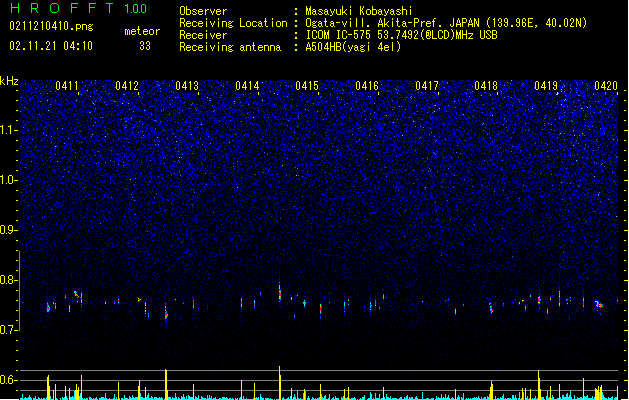Viewport: 629px width, 400px height.
Task: Click the 0415 time marker
Action: pos(307,86)
